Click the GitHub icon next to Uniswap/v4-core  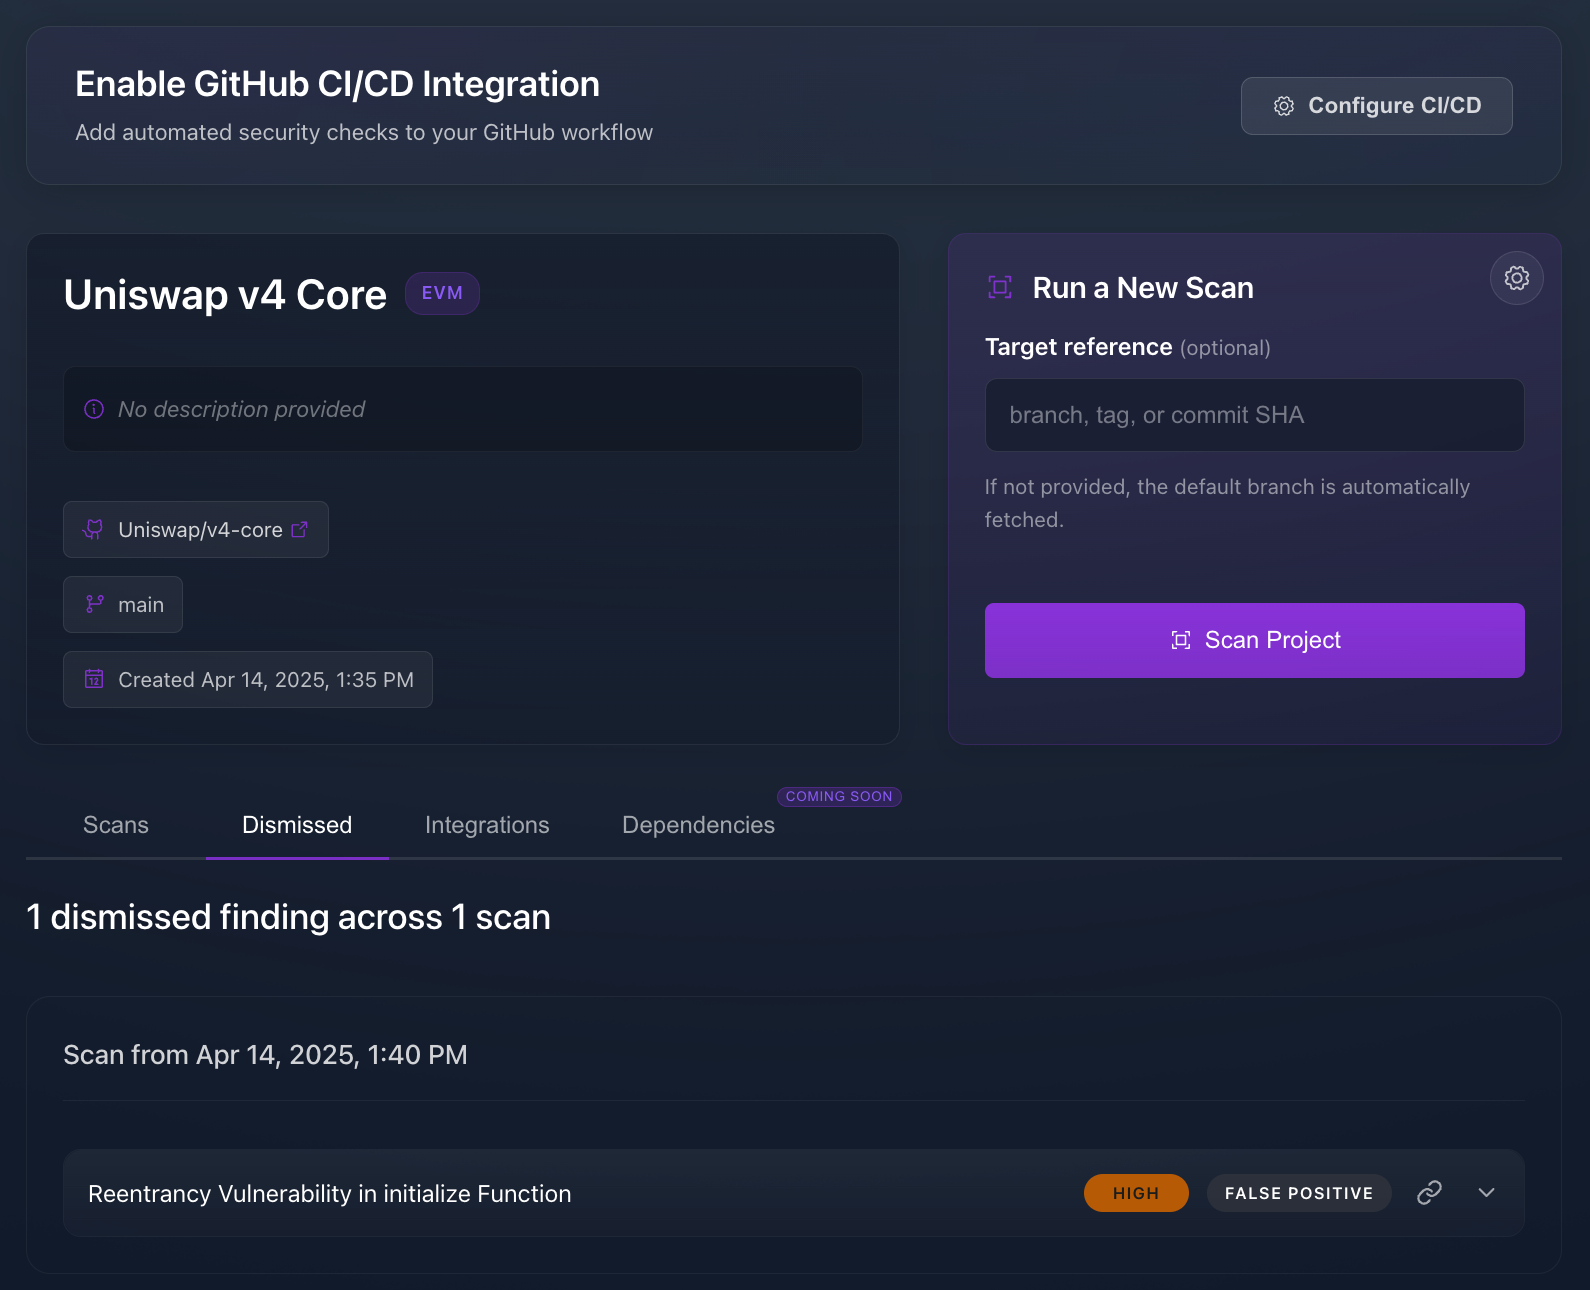pyautogui.click(x=93, y=530)
